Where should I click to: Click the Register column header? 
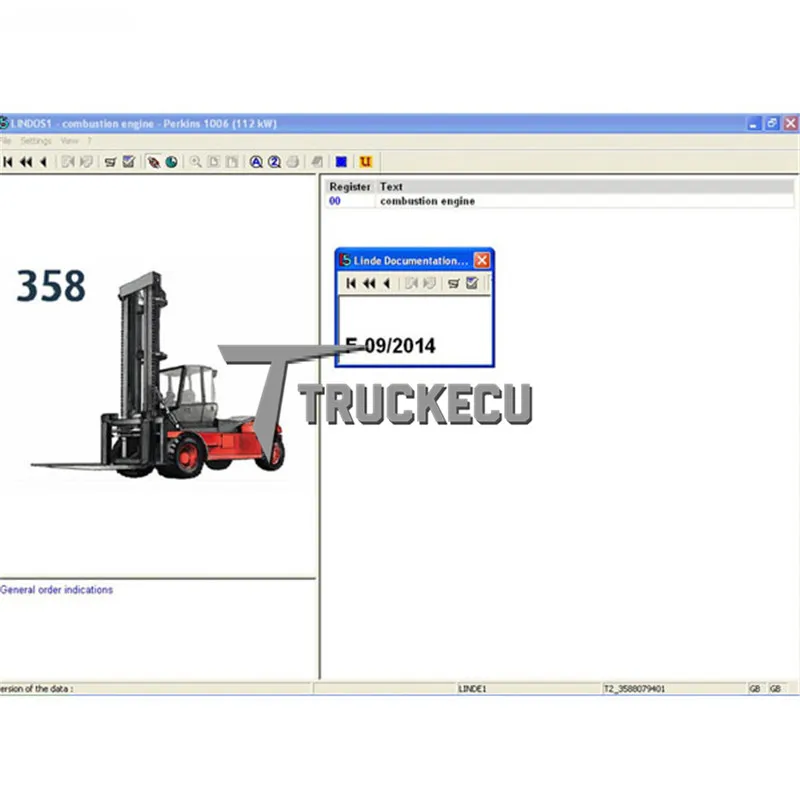coord(350,187)
